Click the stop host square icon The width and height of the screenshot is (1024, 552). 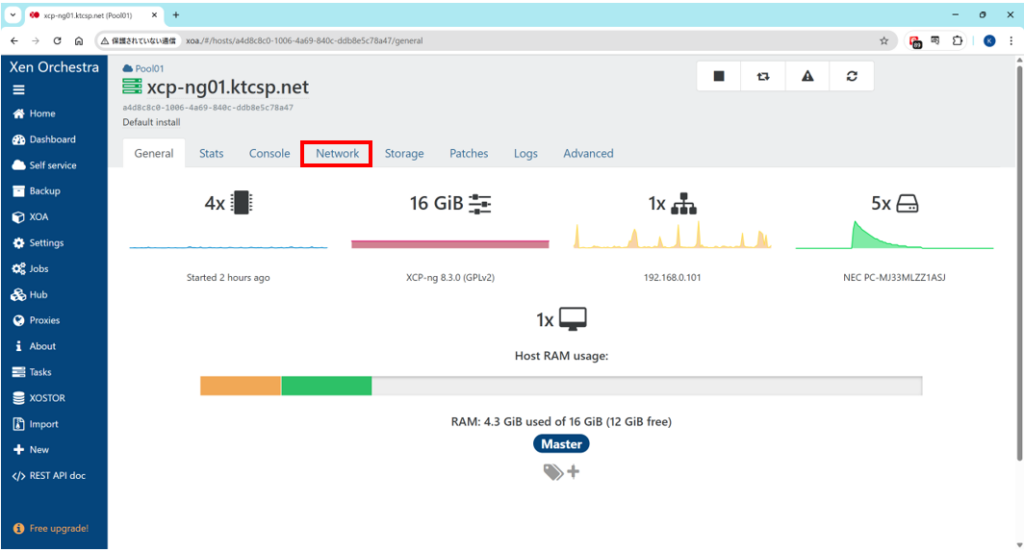coord(718,77)
